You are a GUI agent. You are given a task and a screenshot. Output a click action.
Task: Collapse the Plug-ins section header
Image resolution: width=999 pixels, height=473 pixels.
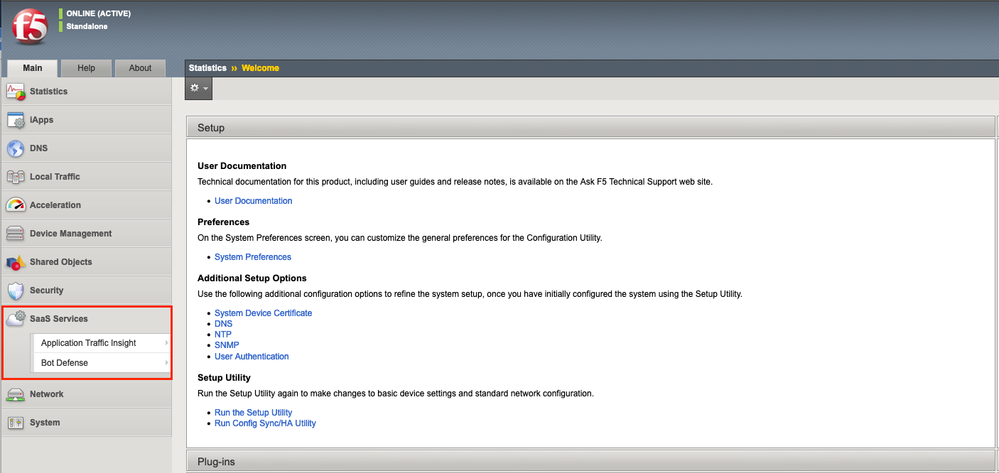590,462
